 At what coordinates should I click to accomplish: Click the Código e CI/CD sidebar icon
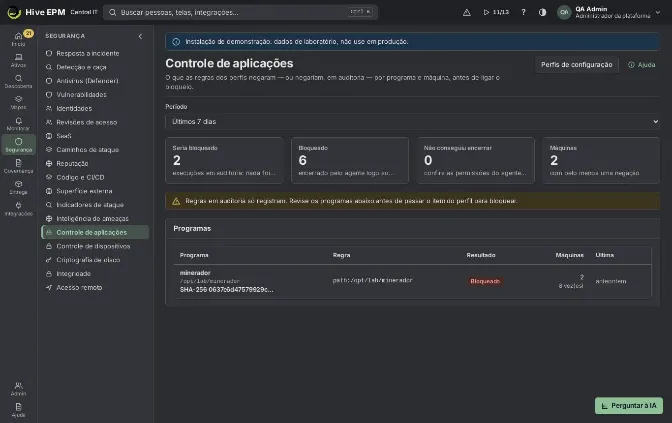(49, 177)
